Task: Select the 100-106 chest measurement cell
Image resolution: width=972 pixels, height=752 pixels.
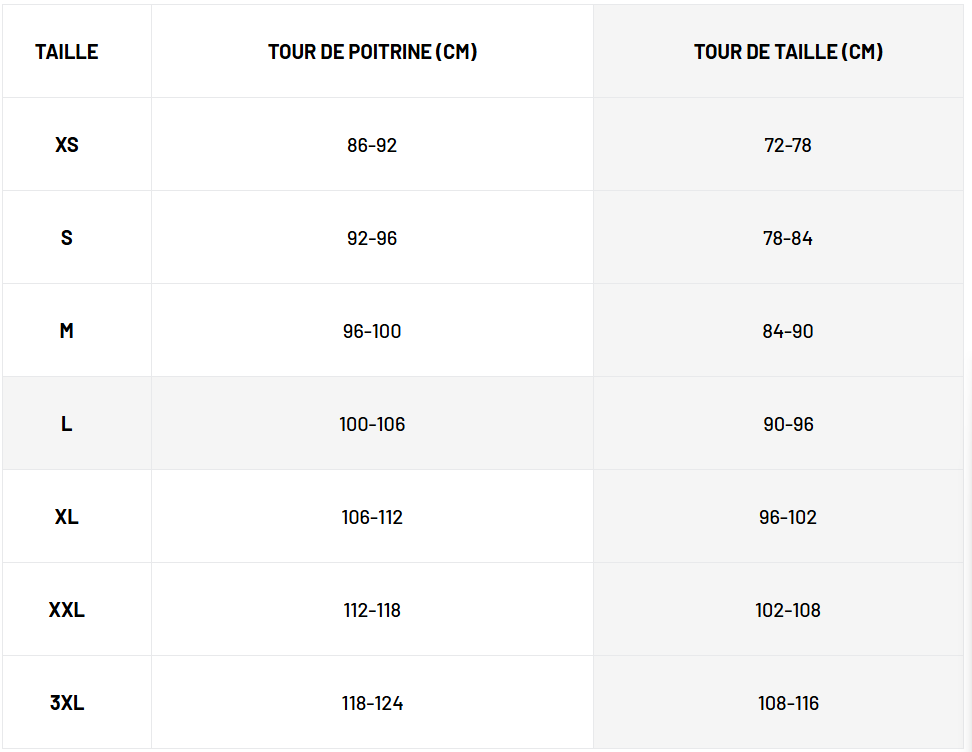Action: tap(372, 424)
